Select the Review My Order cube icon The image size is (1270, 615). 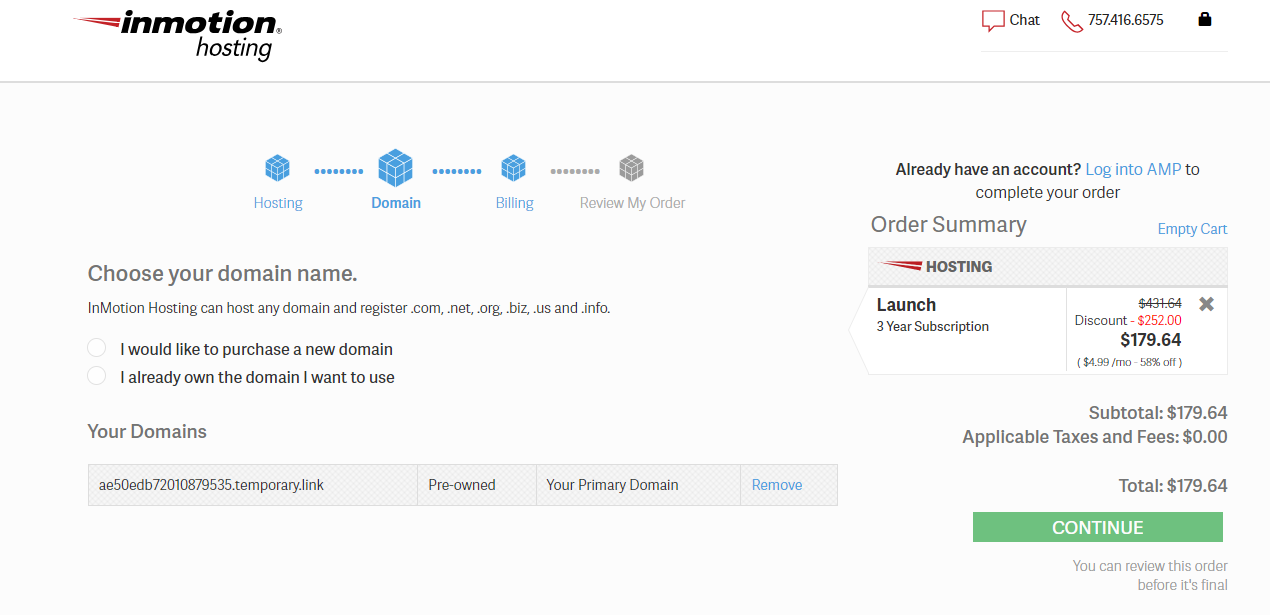[631, 167]
